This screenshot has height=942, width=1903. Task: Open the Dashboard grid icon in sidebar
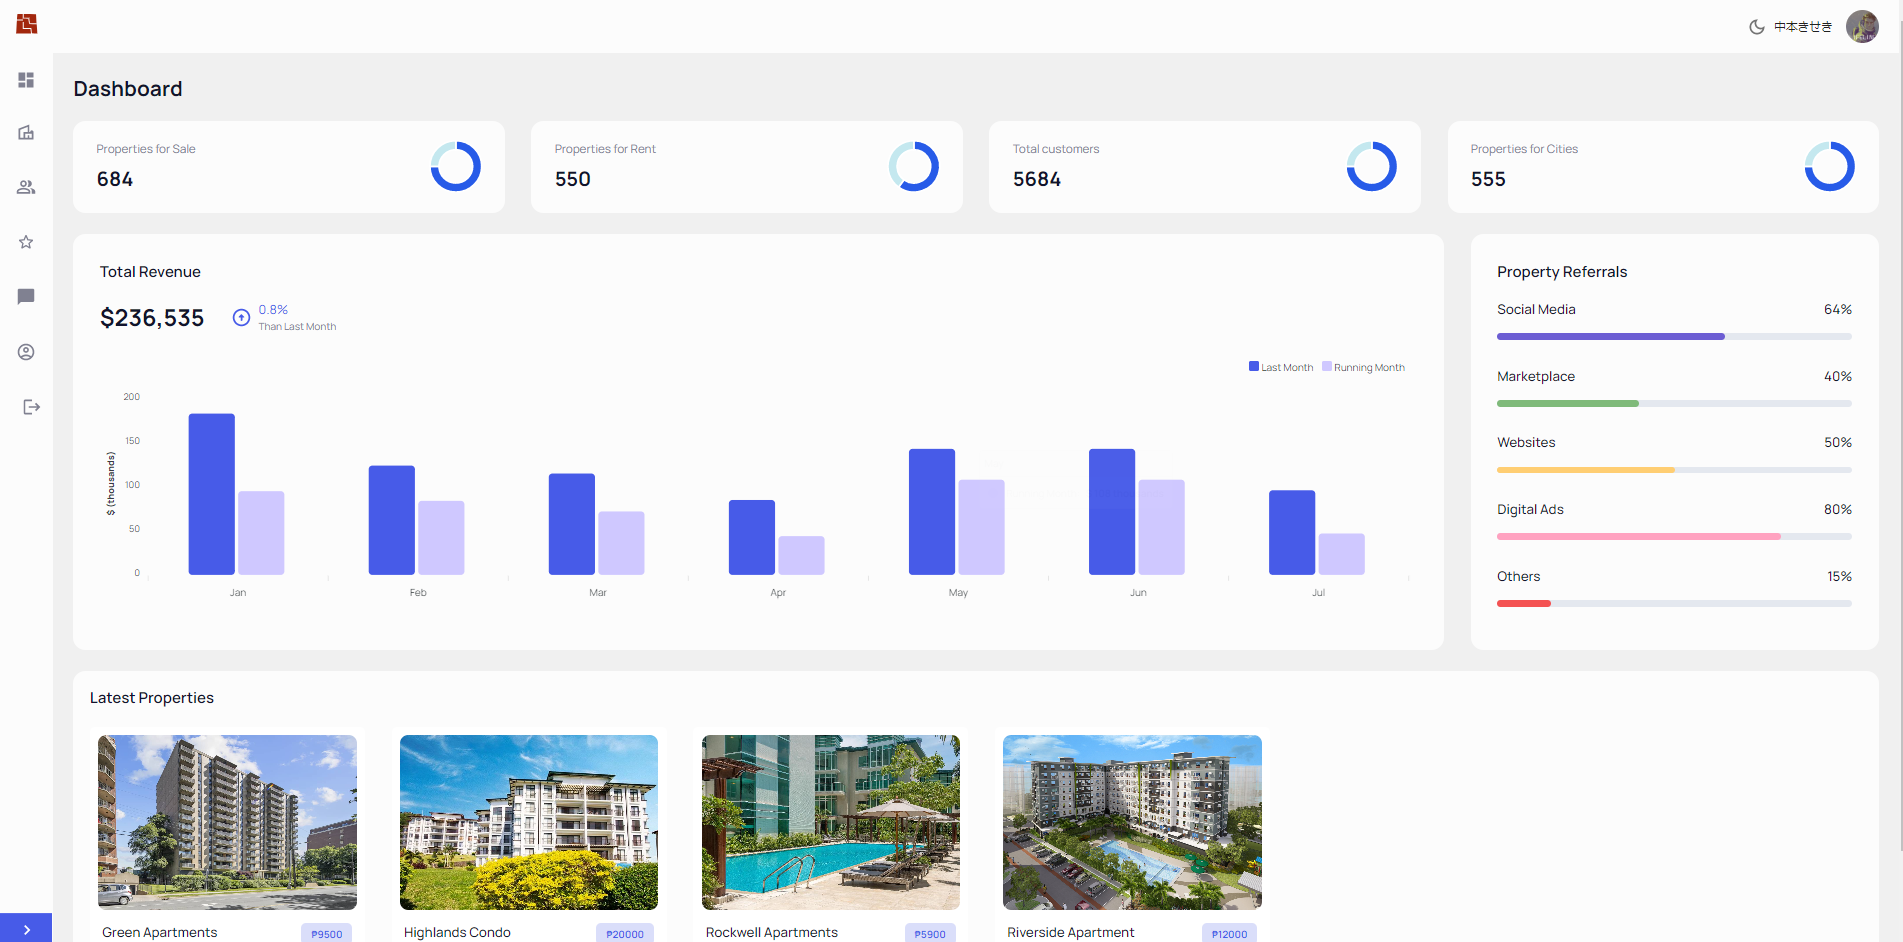coord(26,80)
